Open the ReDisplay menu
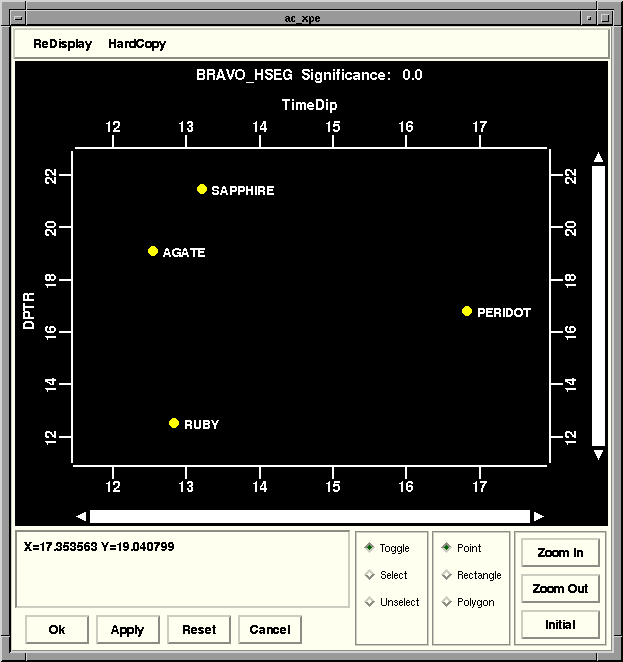Image resolution: width=623 pixels, height=662 pixels. pyautogui.click(x=62, y=44)
